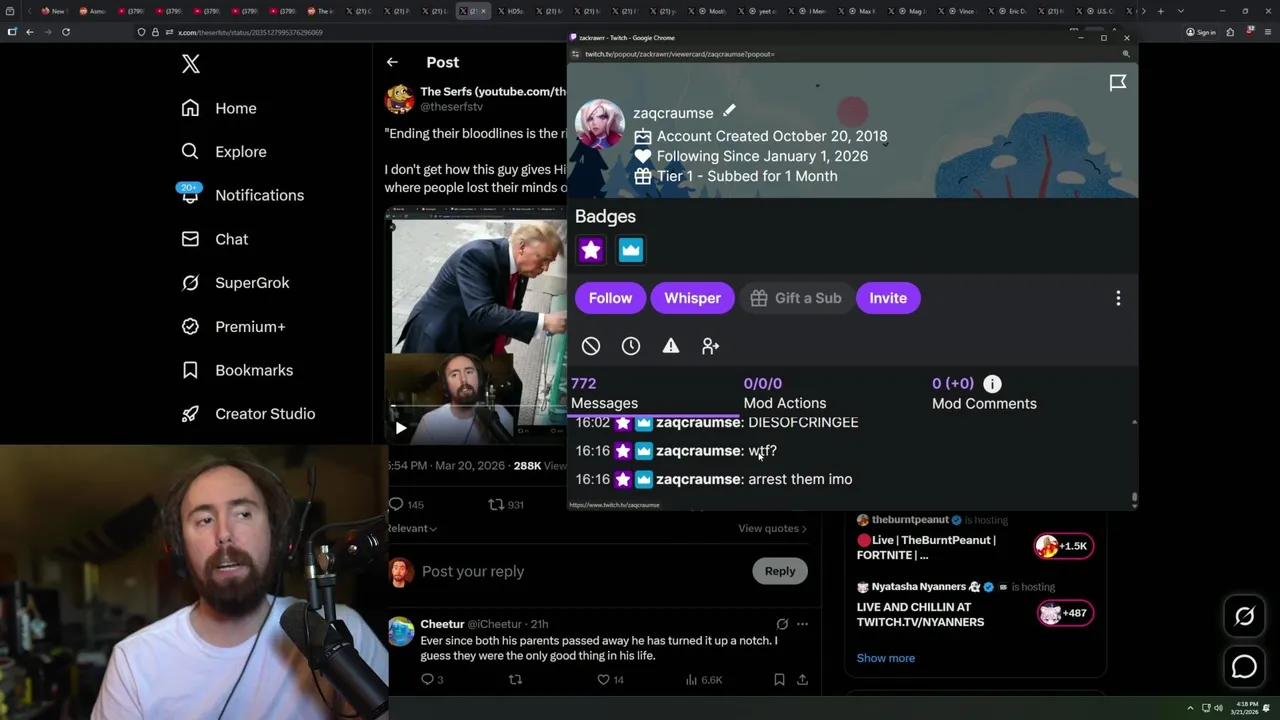Open the Relevant sort dropdown
Screen dimensions: 1280x720
pyautogui.click(x=412, y=528)
